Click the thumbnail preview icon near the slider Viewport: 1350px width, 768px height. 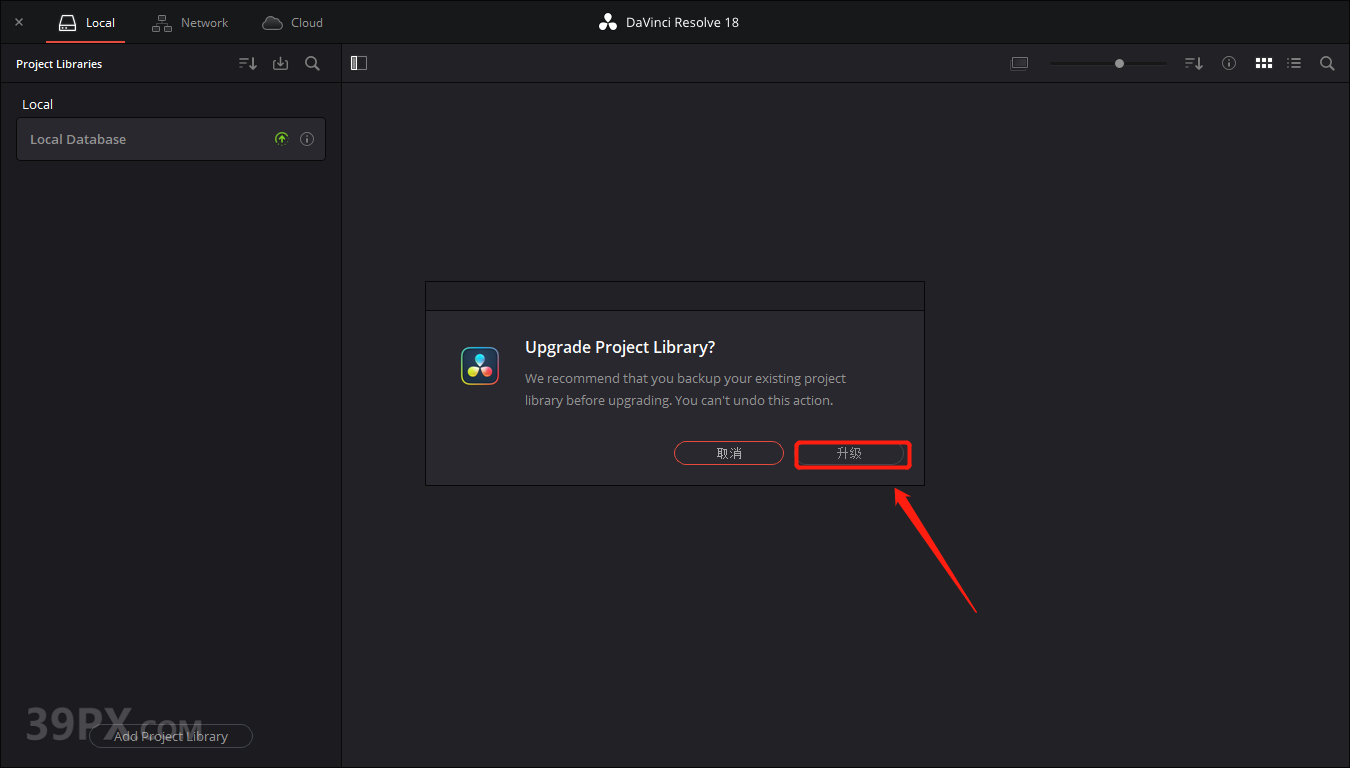pos(1019,63)
